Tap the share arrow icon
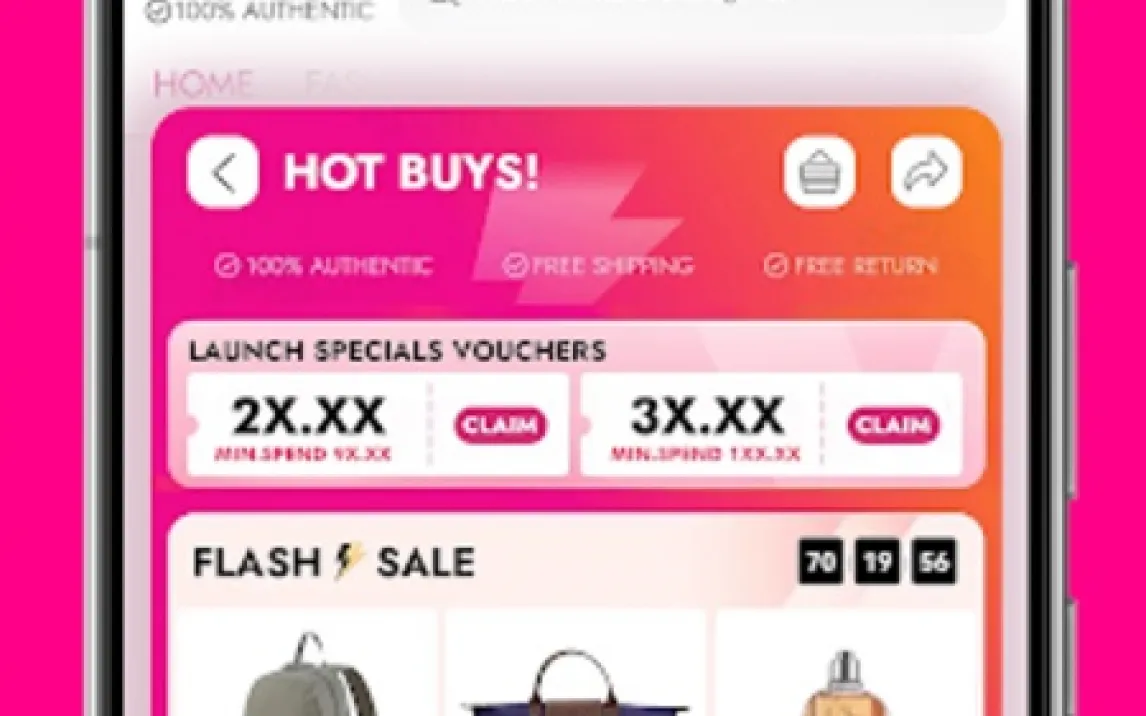 pos(926,172)
